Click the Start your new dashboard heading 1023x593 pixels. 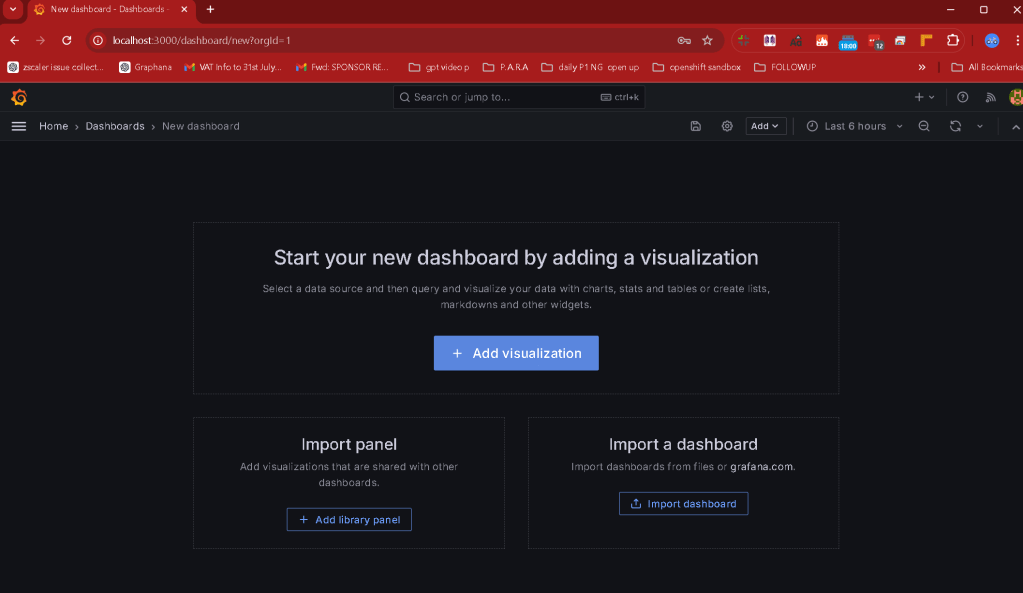click(516, 258)
